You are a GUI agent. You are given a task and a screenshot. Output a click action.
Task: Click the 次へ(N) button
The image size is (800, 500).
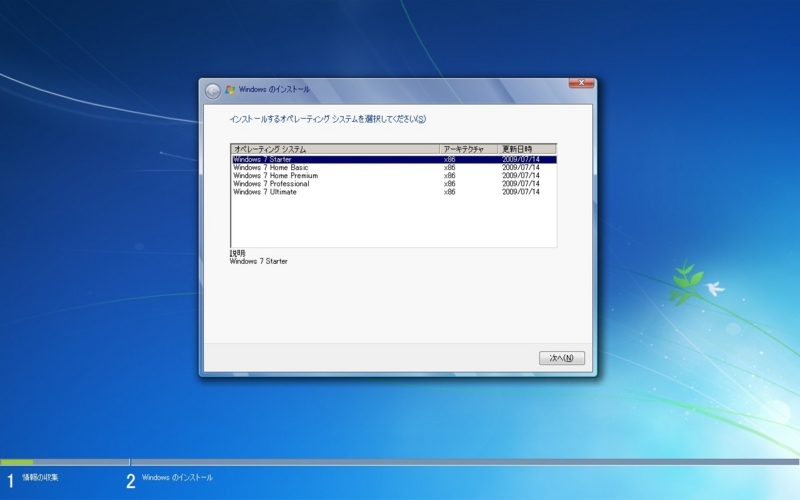562,358
